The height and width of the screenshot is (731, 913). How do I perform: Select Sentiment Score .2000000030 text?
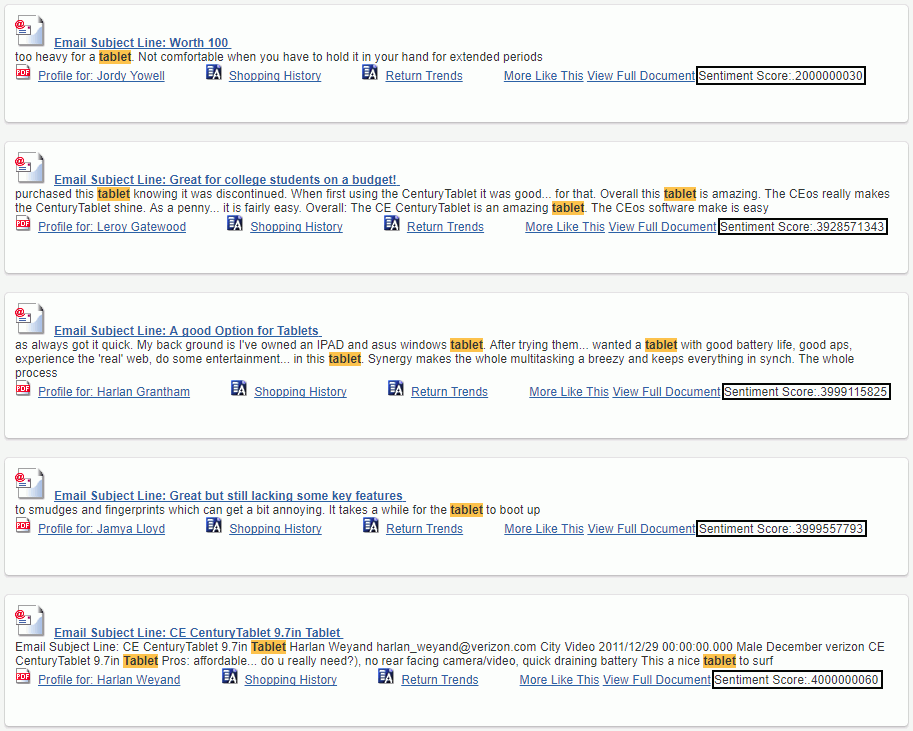pyautogui.click(x=781, y=76)
